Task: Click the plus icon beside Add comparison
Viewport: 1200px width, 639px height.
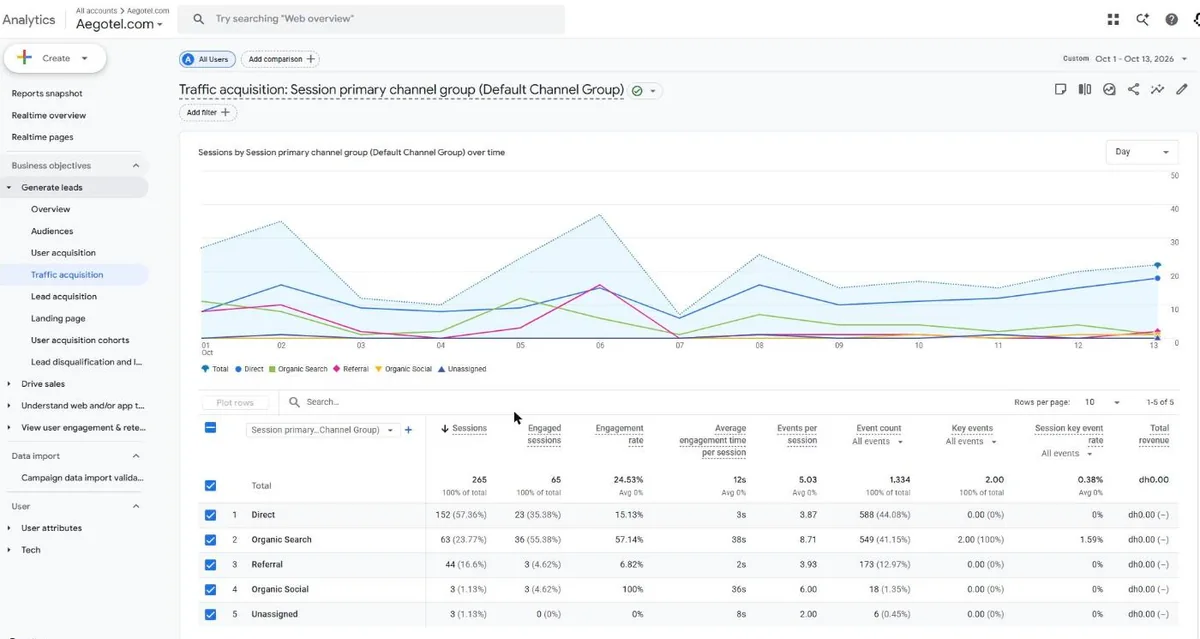Action: [311, 59]
